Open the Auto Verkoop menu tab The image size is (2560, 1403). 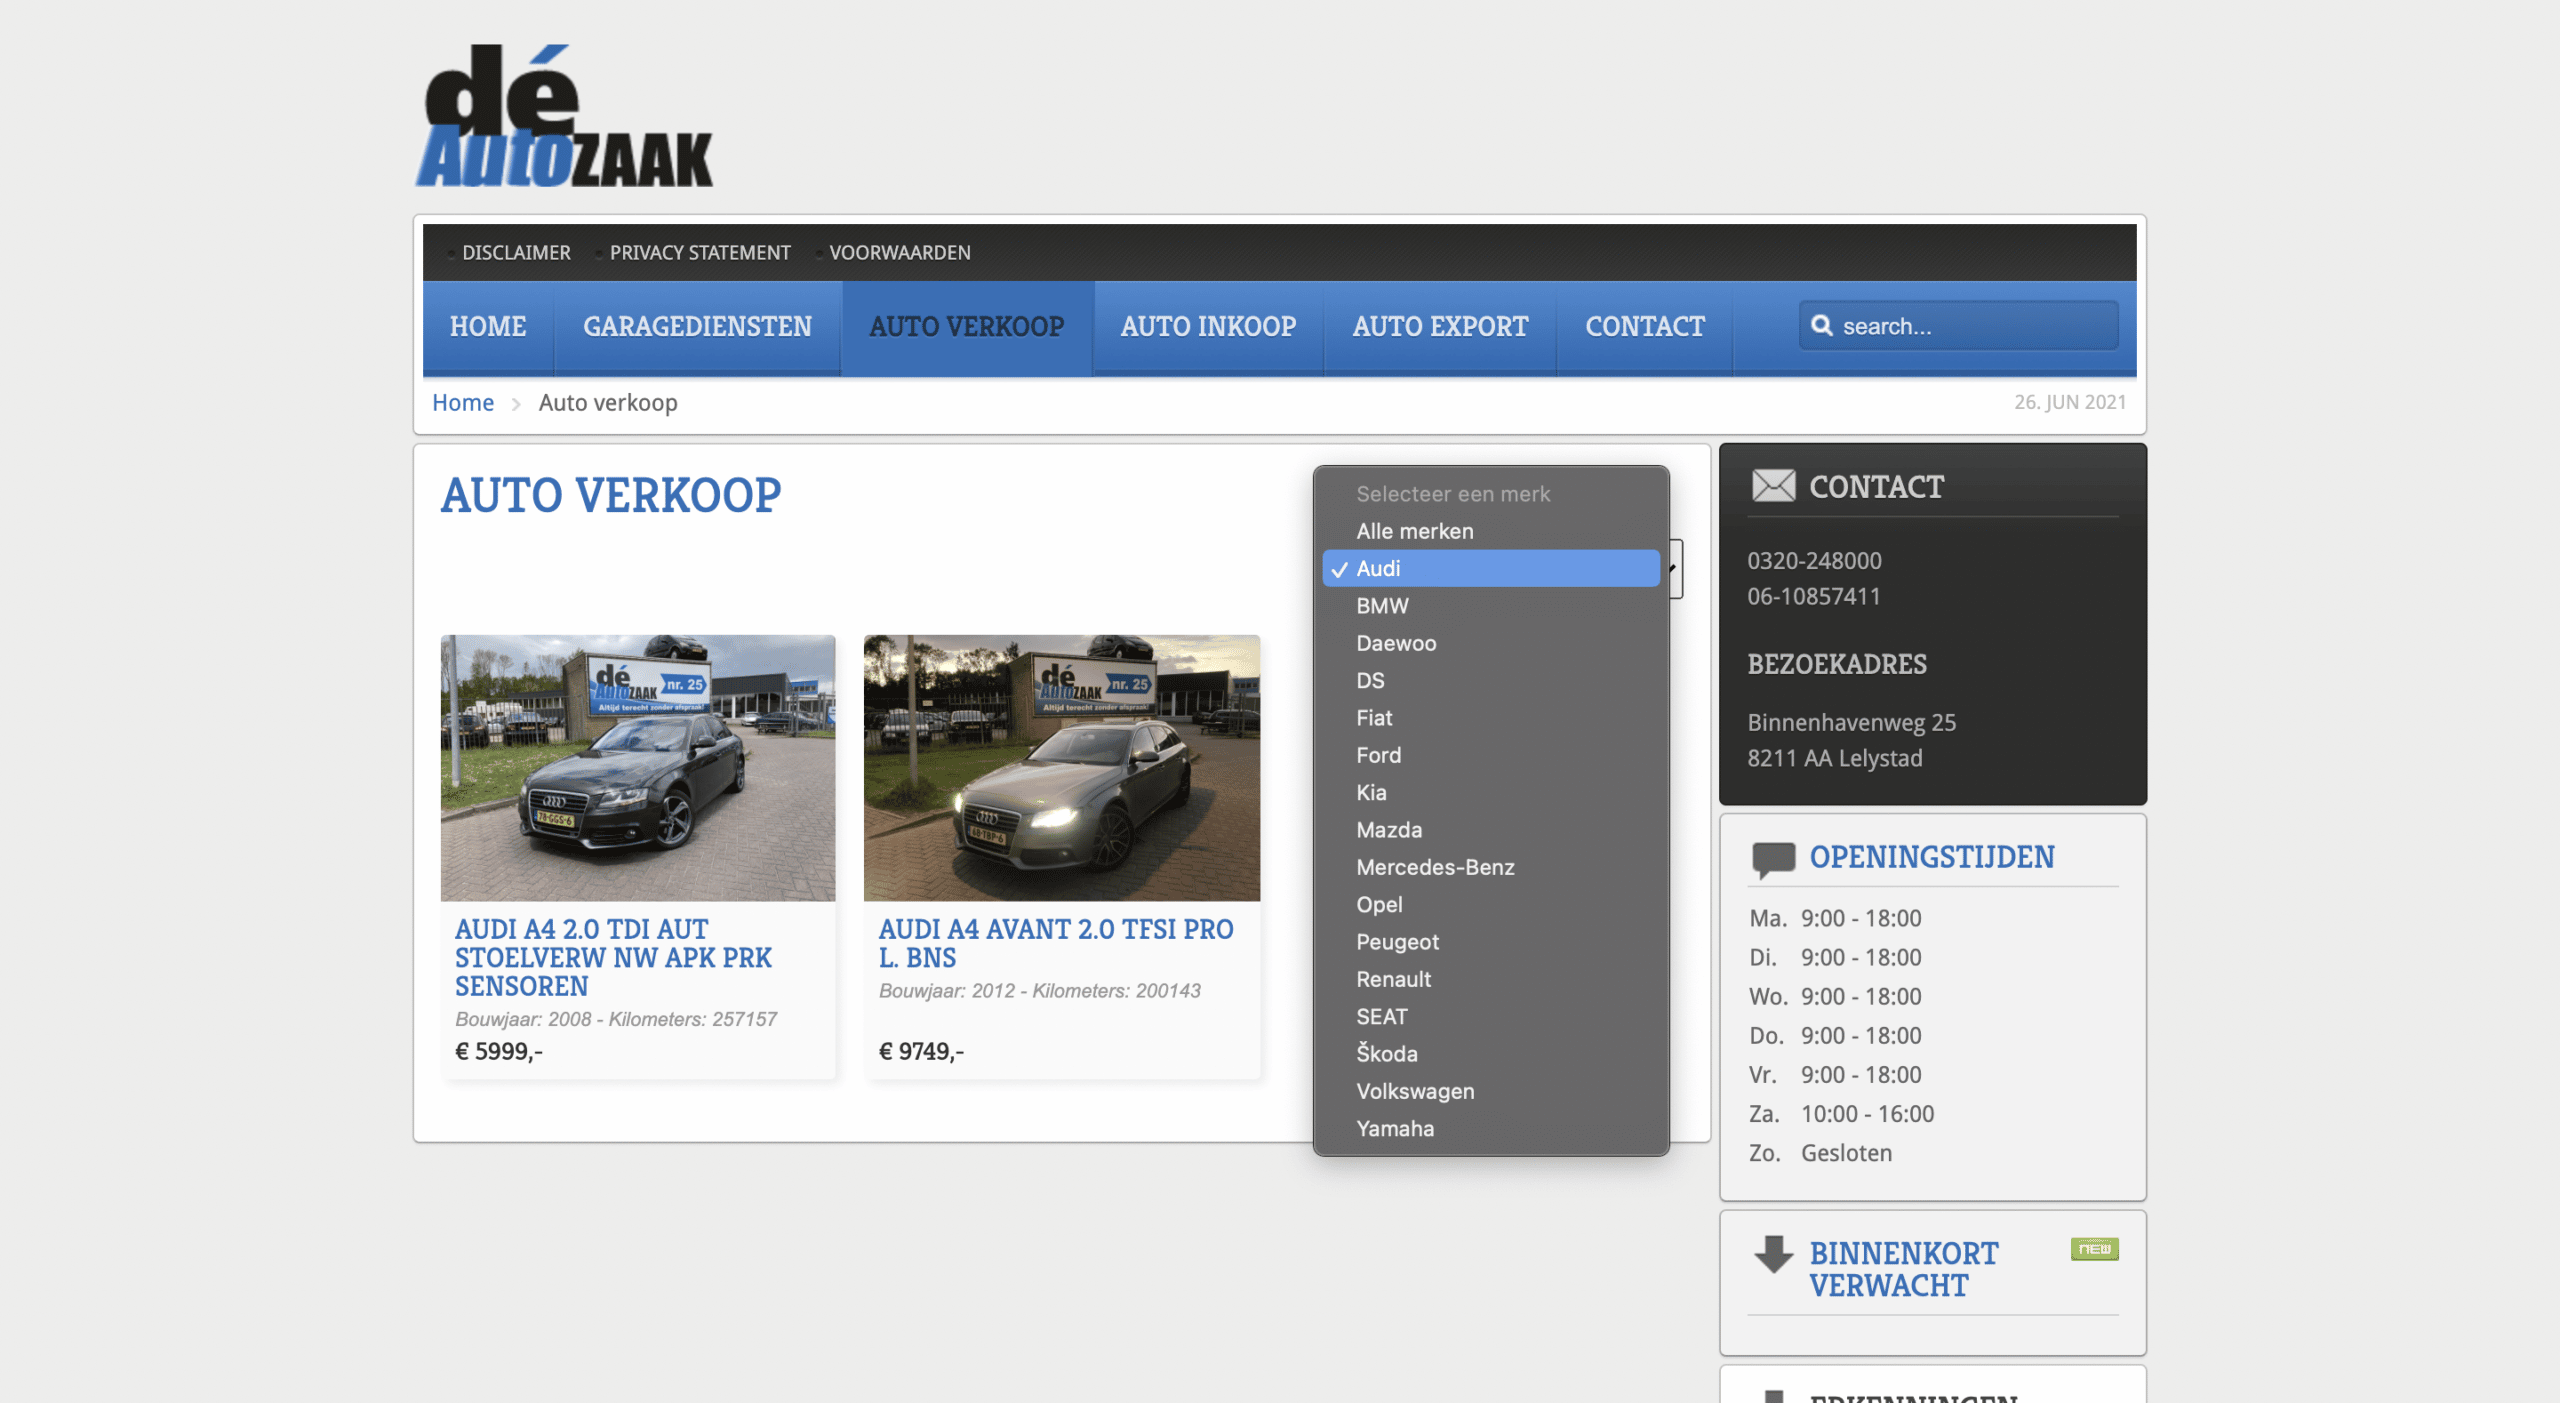click(x=966, y=327)
